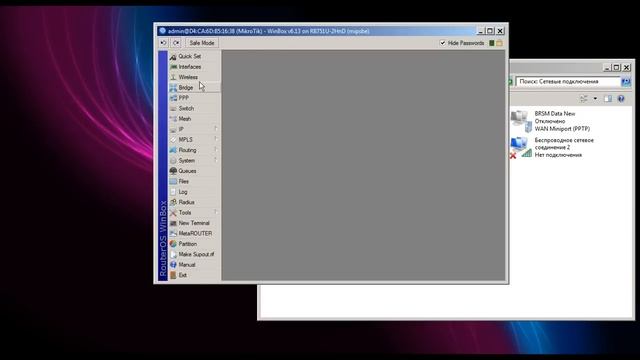Select the BRSM Data New connection

tap(551, 121)
